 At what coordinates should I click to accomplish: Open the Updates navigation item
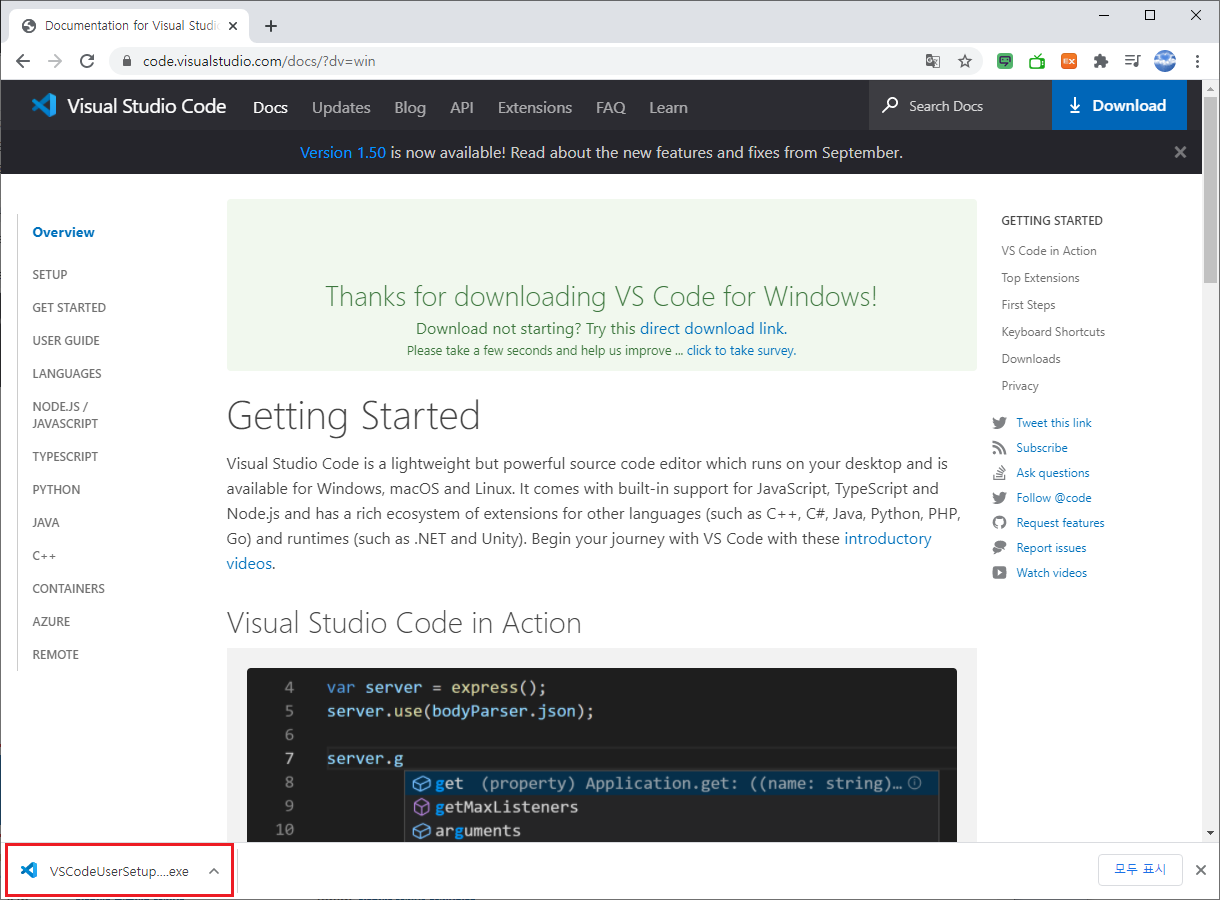coord(341,108)
